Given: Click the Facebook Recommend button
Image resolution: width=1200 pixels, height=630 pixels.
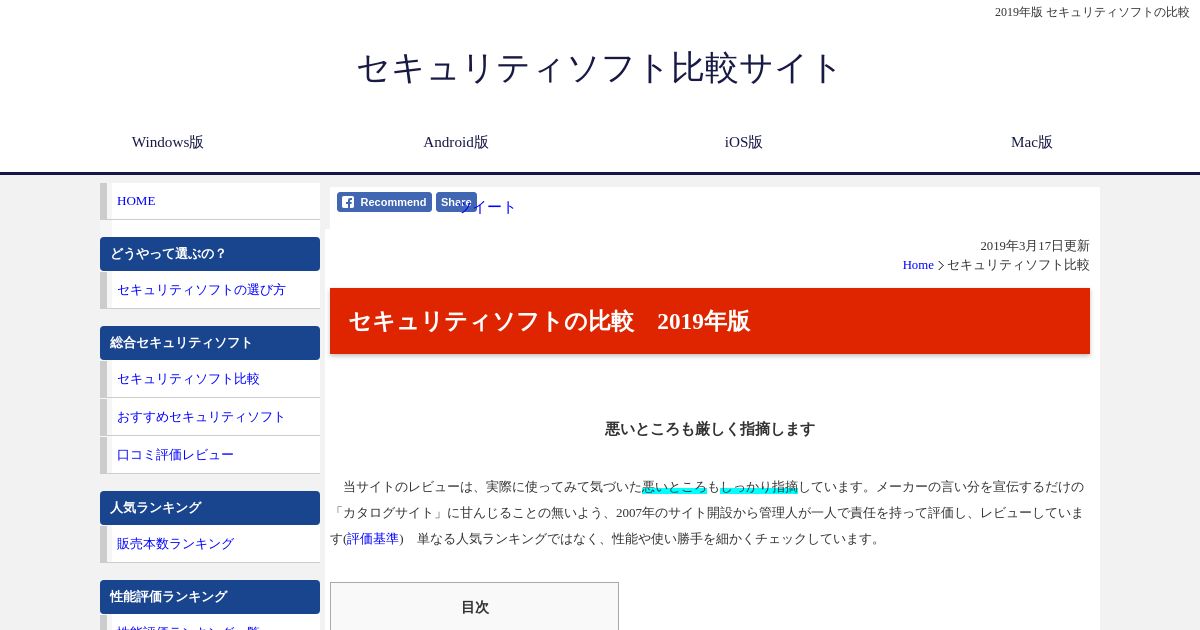Looking at the screenshot, I should tap(384, 202).
